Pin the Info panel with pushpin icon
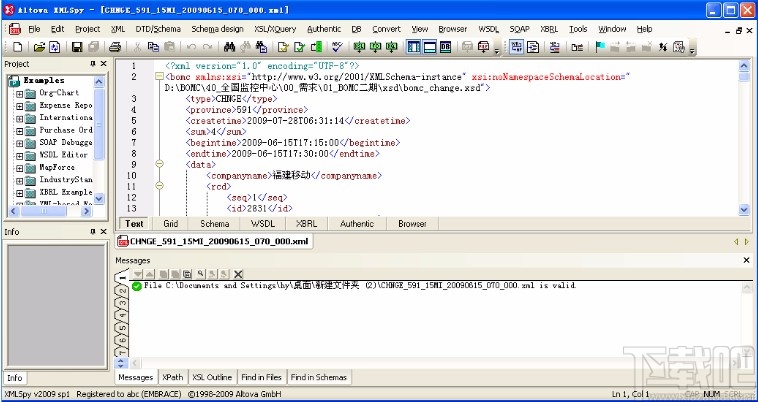 [93, 232]
